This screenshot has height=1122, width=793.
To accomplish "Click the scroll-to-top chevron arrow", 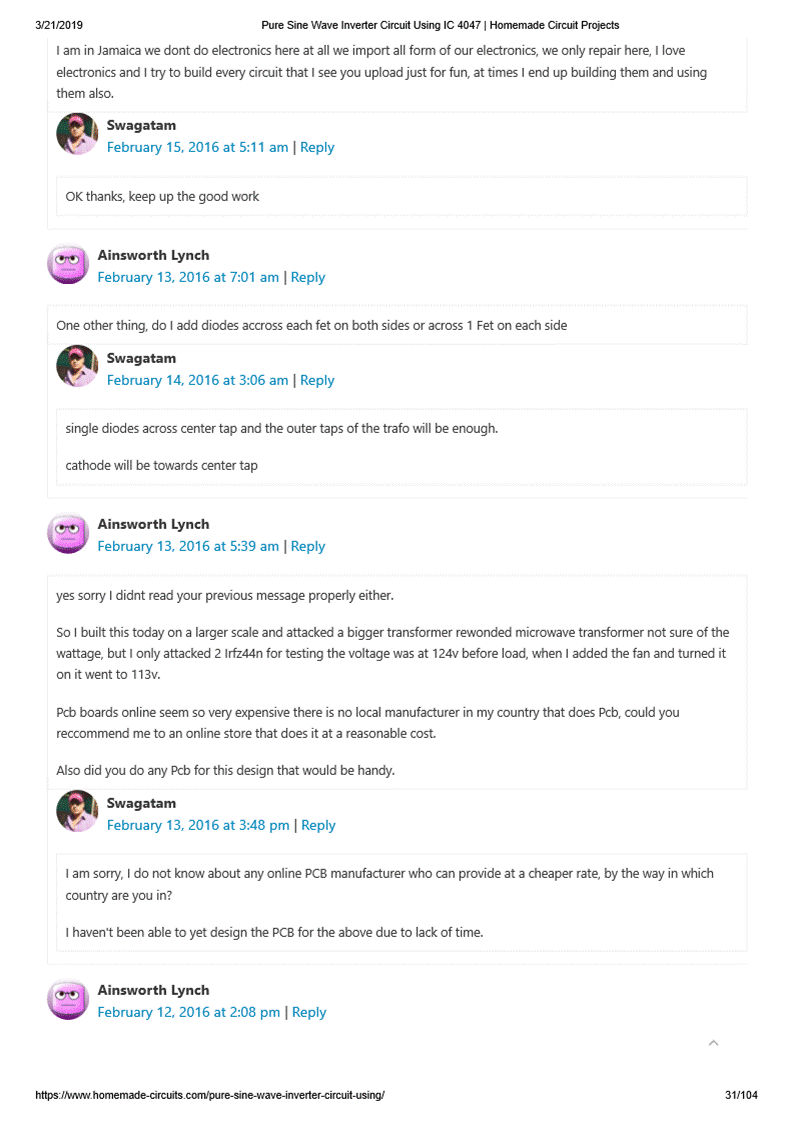I will [x=713, y=1043].
